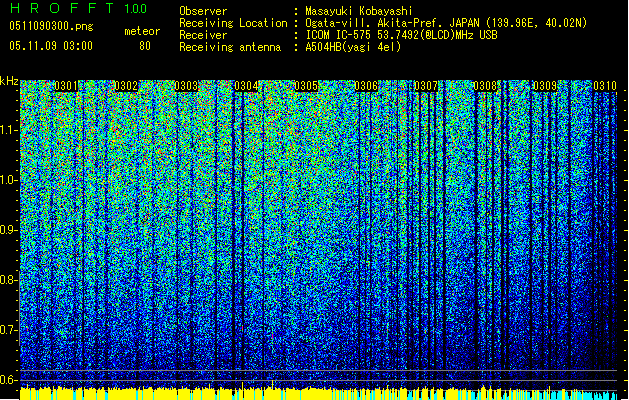Click the 1.0 kHz axis tick label

tap(9, 181)
